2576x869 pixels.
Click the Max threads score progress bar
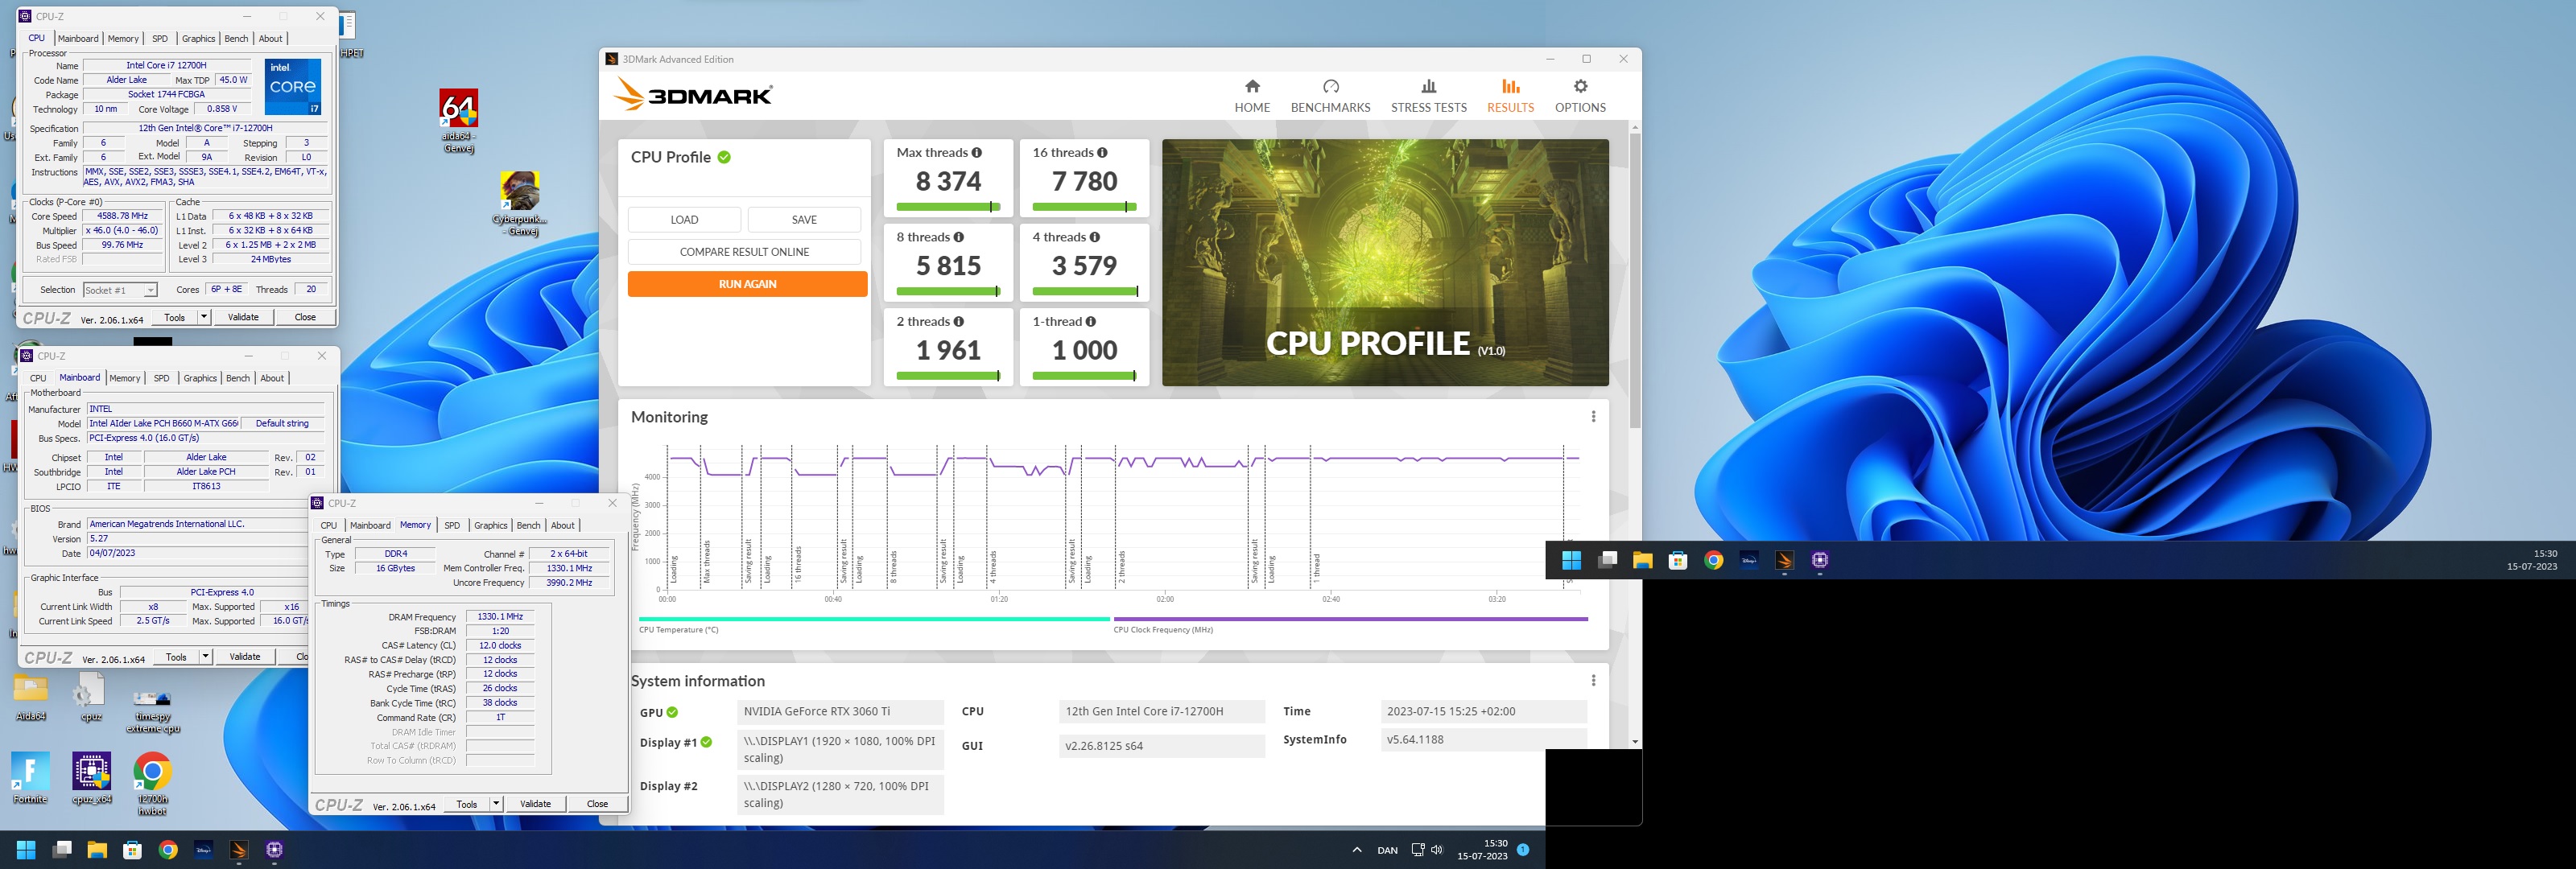pyautogui.click(x=948, y=207)
